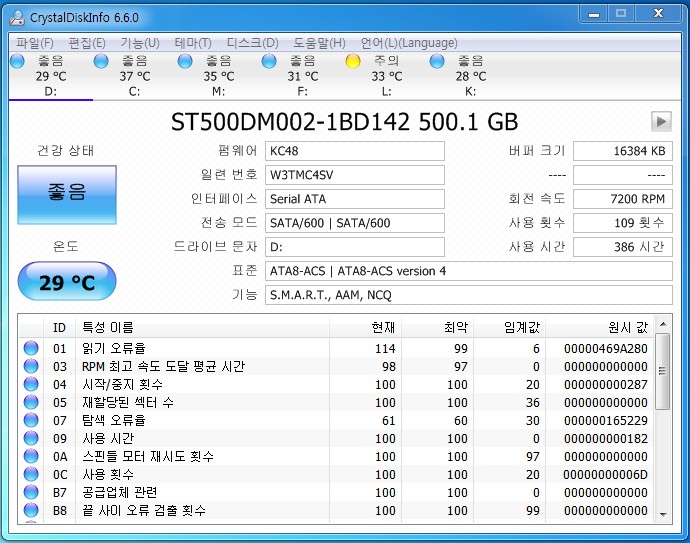The width and height of the screenshot is (690, 543).
Task: Select the K: drive status icon
Action: tap(437, 62)
